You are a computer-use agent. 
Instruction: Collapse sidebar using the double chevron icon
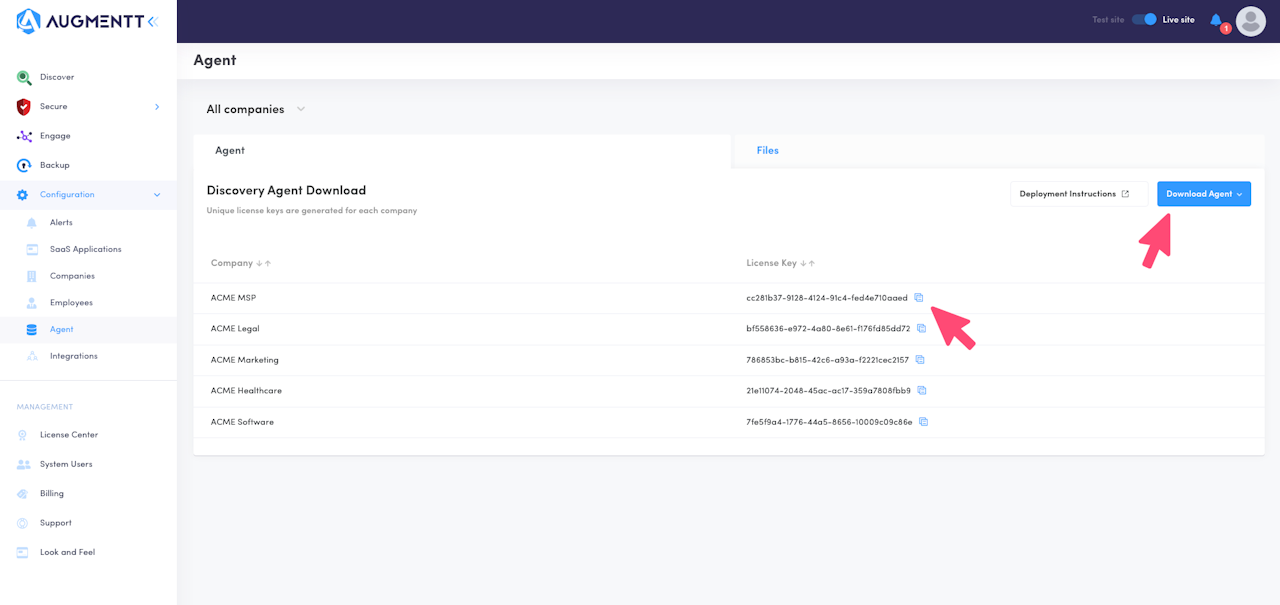pos(152,21)
